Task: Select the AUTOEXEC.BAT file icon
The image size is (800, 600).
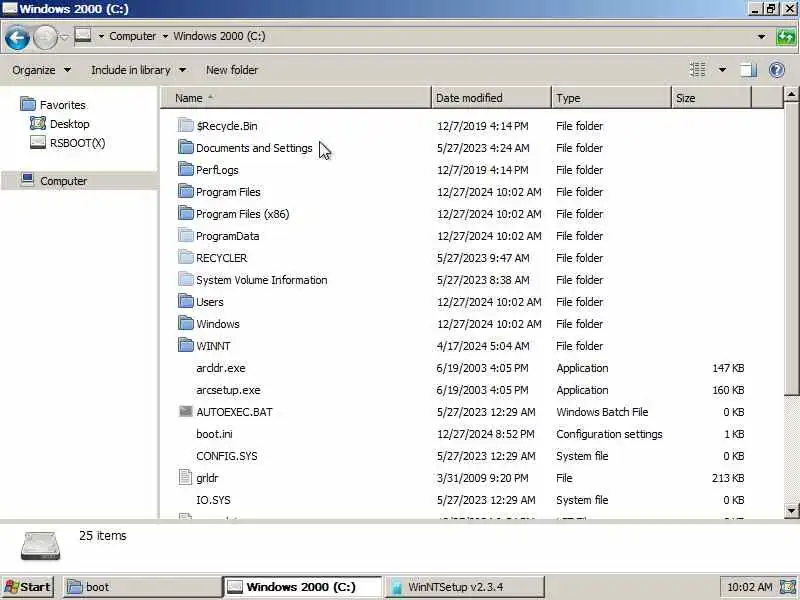Action: (x=186, y=411)
